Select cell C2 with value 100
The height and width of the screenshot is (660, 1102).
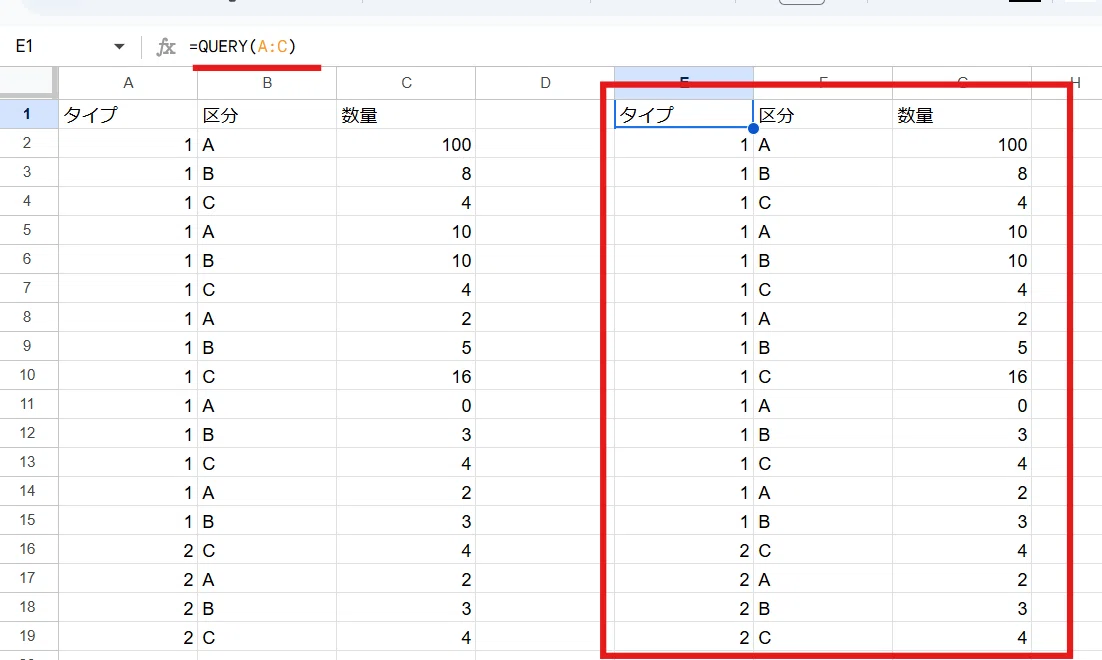[406, 143]
